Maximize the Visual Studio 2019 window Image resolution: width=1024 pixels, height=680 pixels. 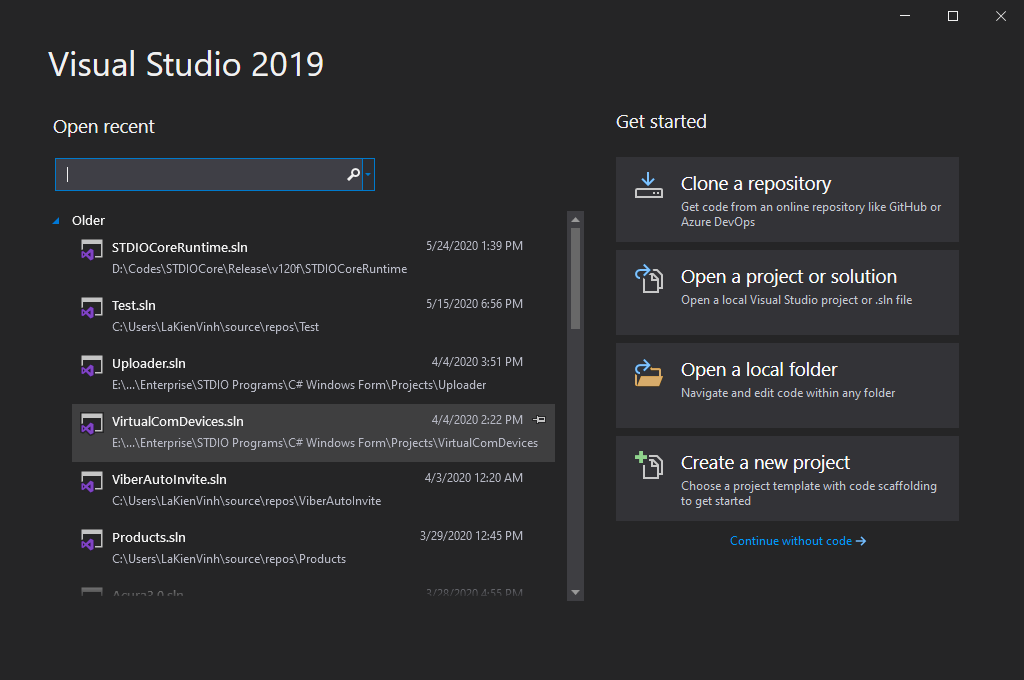coord(953,16)
